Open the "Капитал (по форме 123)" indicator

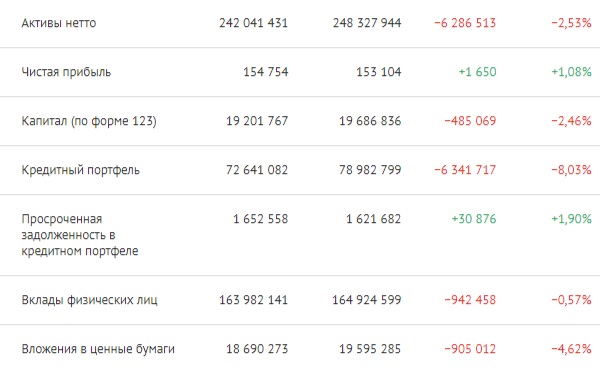pos(89,121)
